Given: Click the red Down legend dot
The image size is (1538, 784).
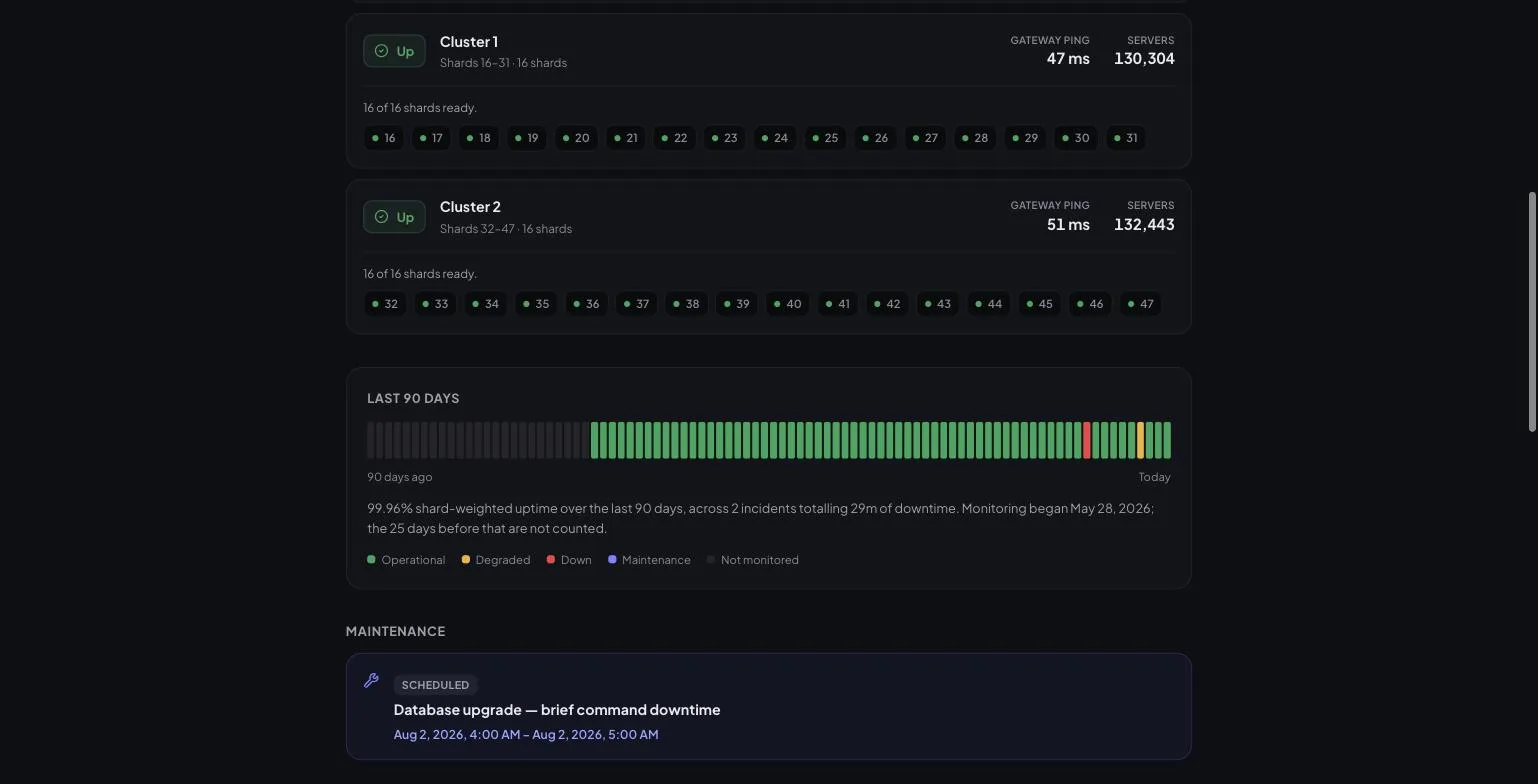Looking at the screenshot, I should pyautogui.click(x=550, y=560).
